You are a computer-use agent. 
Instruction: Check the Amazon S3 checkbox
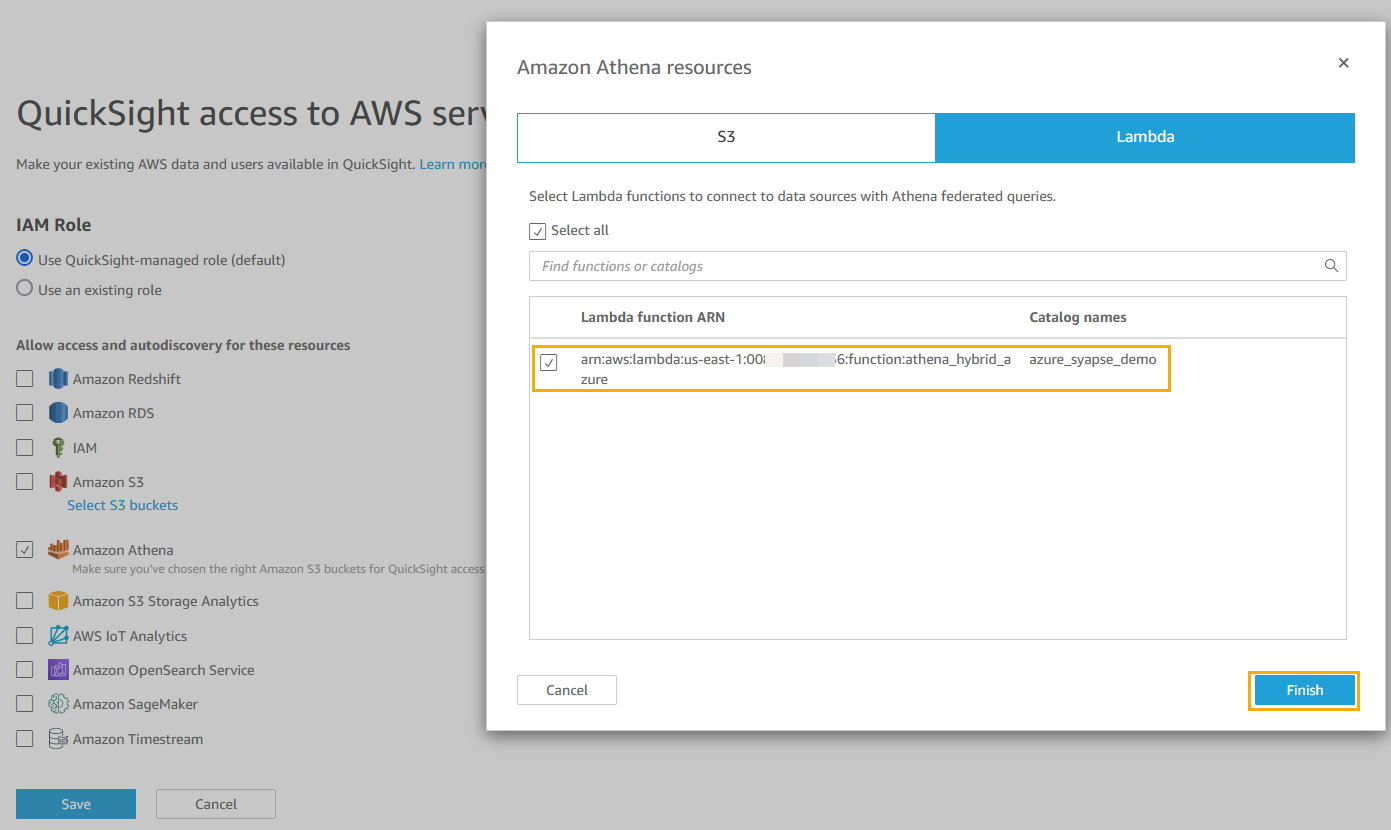[x=25, y=482]
